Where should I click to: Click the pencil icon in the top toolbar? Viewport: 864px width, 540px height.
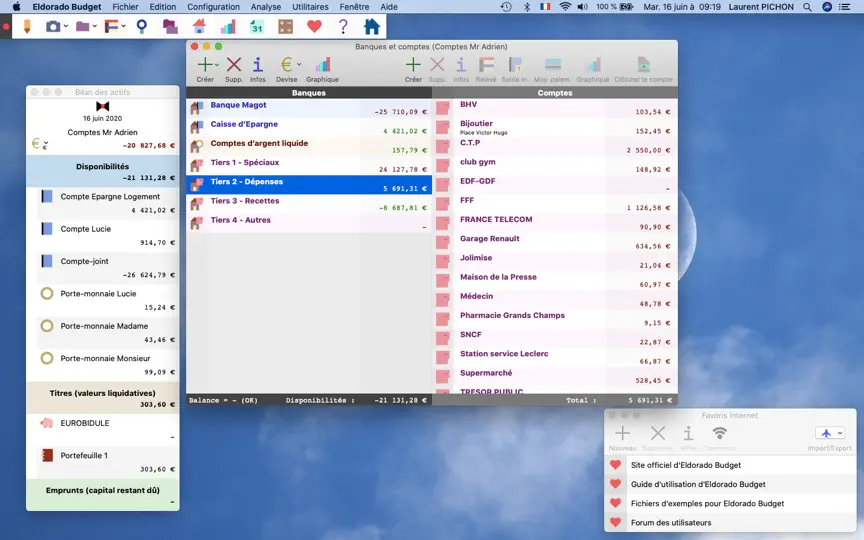coord(27,26)
